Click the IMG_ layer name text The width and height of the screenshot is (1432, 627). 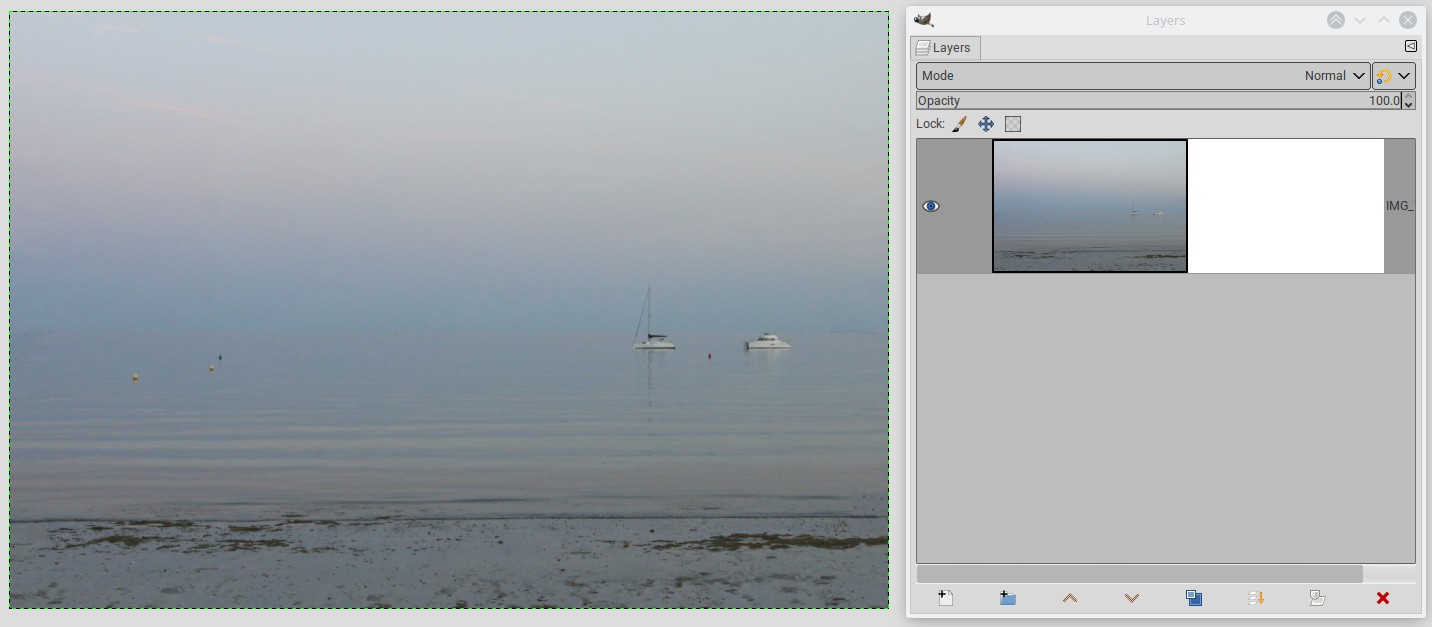click(x=1400, y=206)
